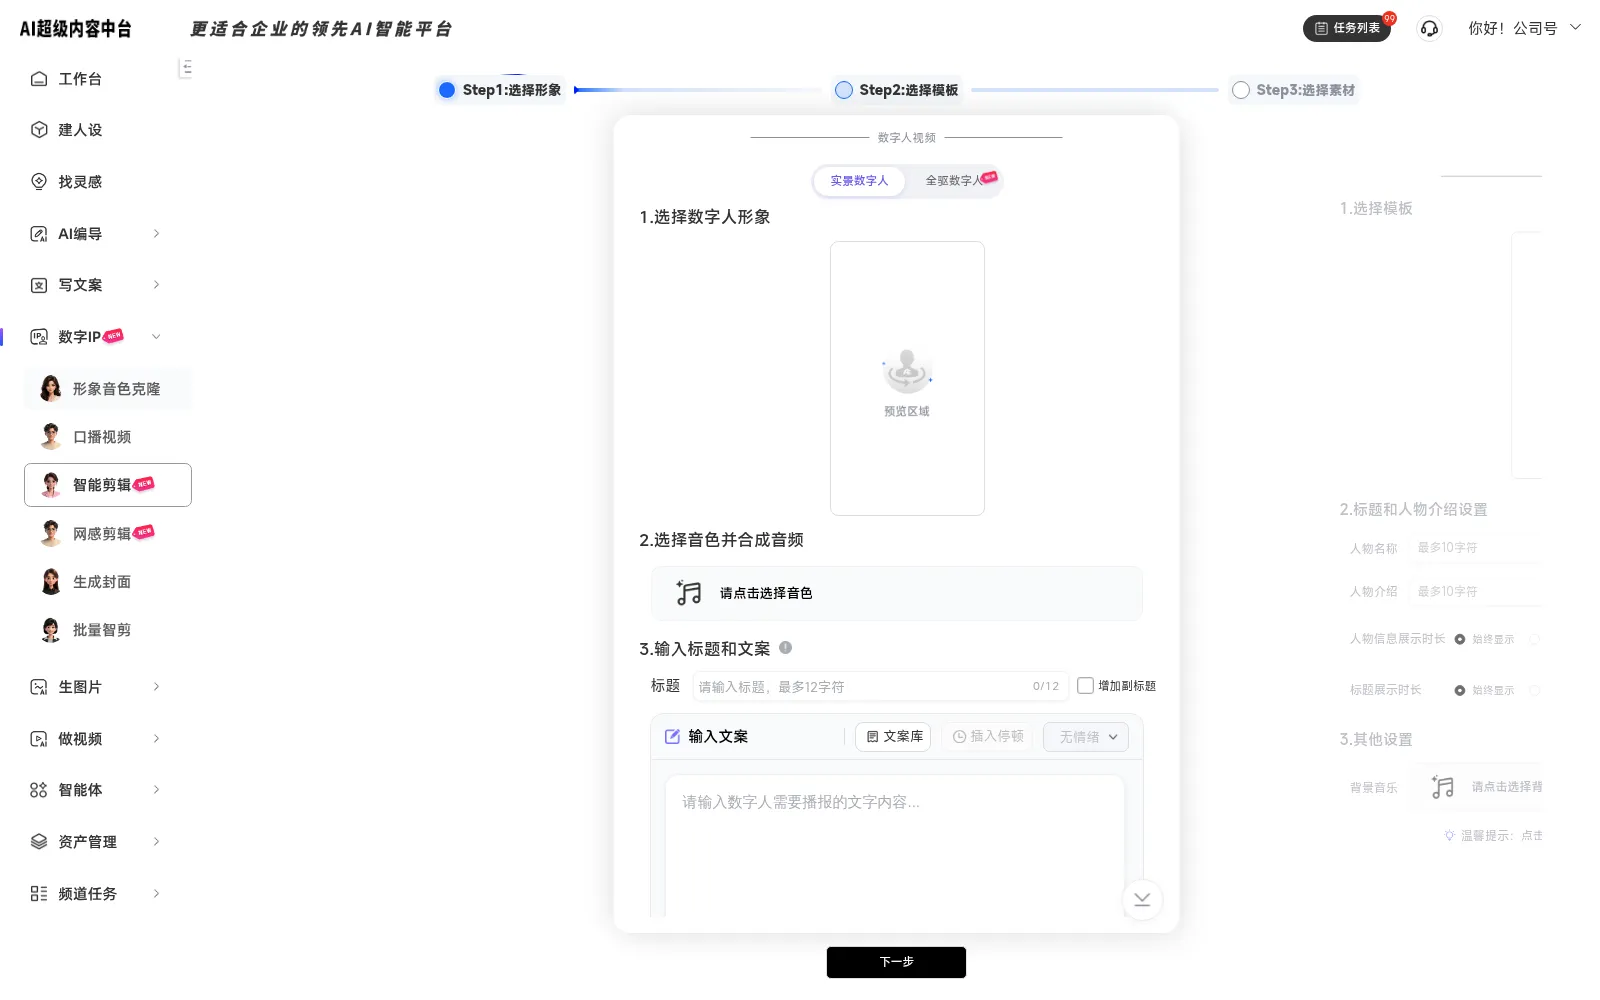Click the 建人设 cube icon
Image resolution: width=1600 pixels, height=1000 pixels.
(x=39, y=130)
